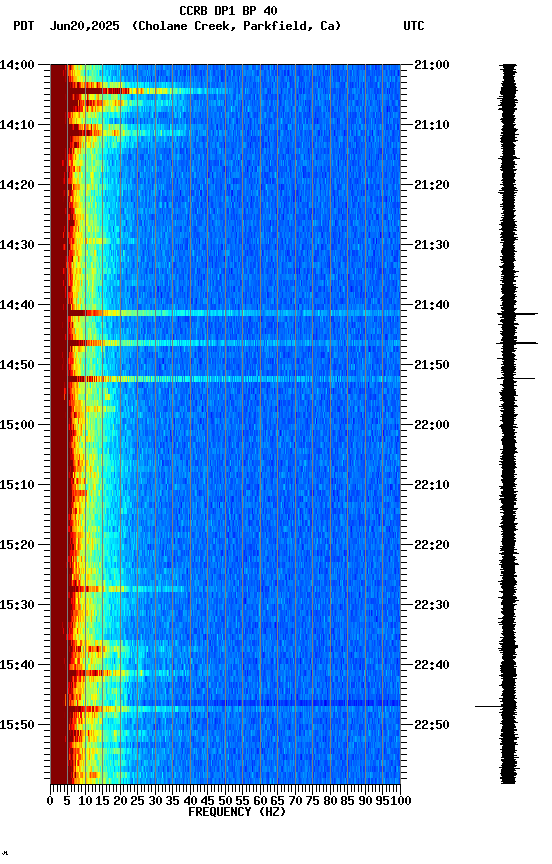Click the 15:00 PDT time label
This screenshot has width=552, height=864.
click(x=17, y=425)
